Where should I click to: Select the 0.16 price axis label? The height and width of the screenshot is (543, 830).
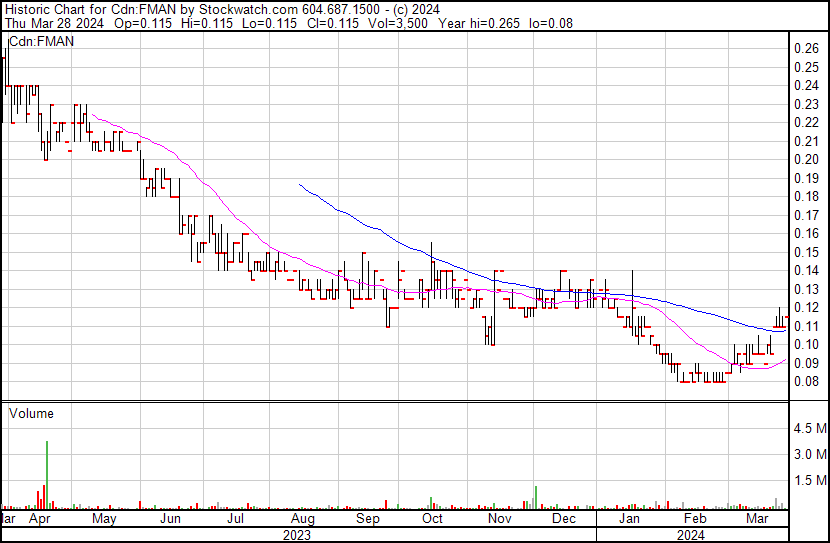click(806, 233)
